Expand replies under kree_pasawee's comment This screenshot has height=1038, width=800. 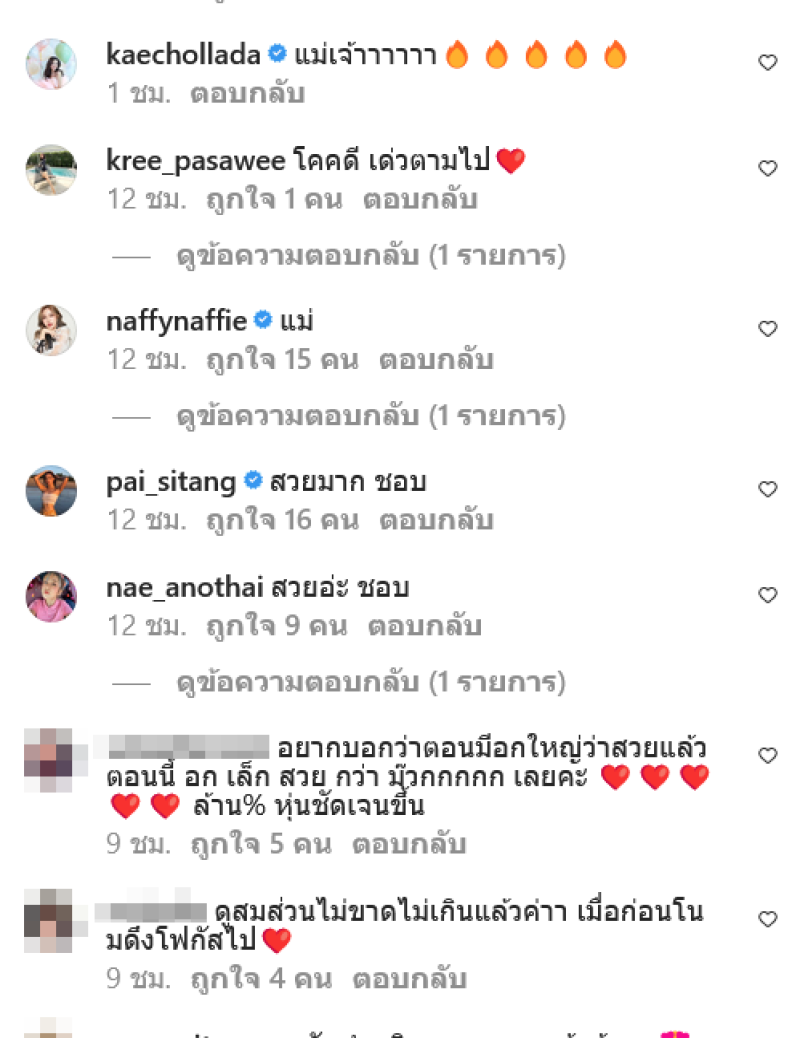click(x=371, y=256)
